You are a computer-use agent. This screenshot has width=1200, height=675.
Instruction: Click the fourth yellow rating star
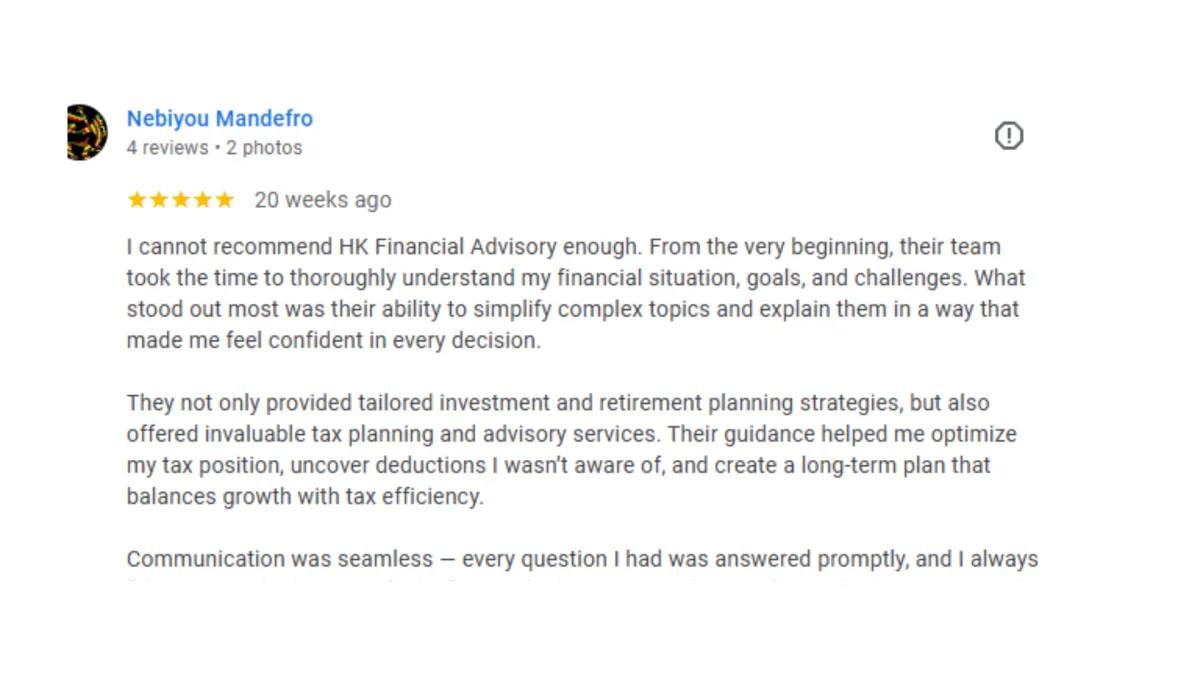(203, 200)
